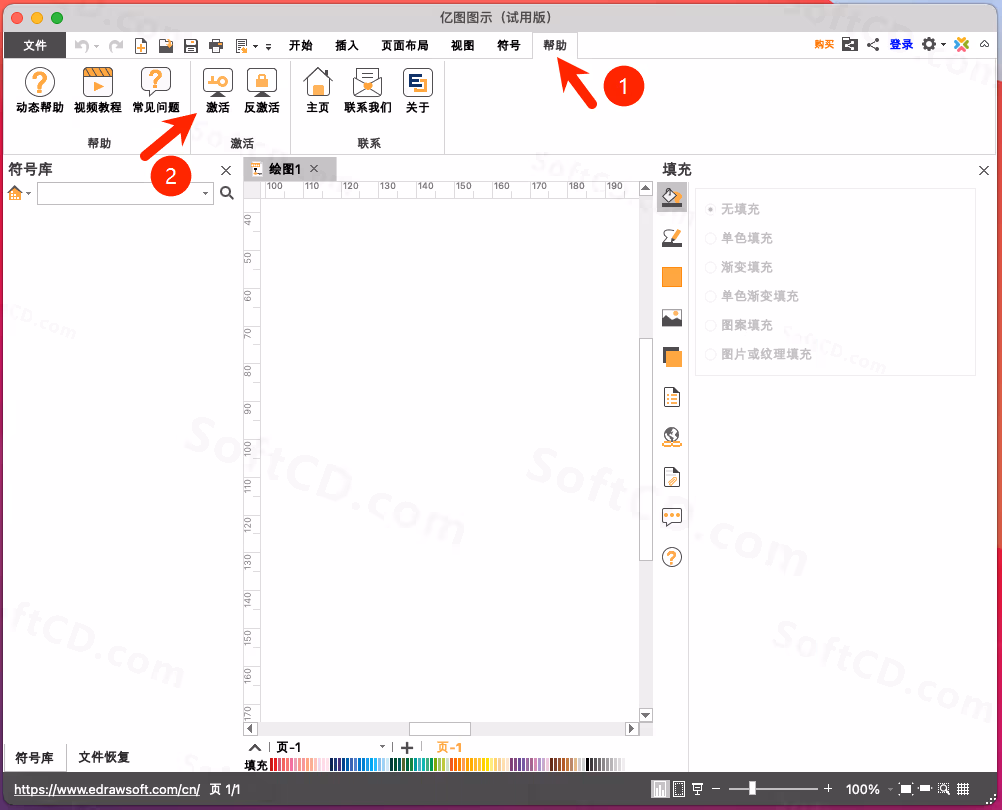Toggle the grid icon in status bar
This screenshot has width=1002, height=810.
tap(963, 790)
